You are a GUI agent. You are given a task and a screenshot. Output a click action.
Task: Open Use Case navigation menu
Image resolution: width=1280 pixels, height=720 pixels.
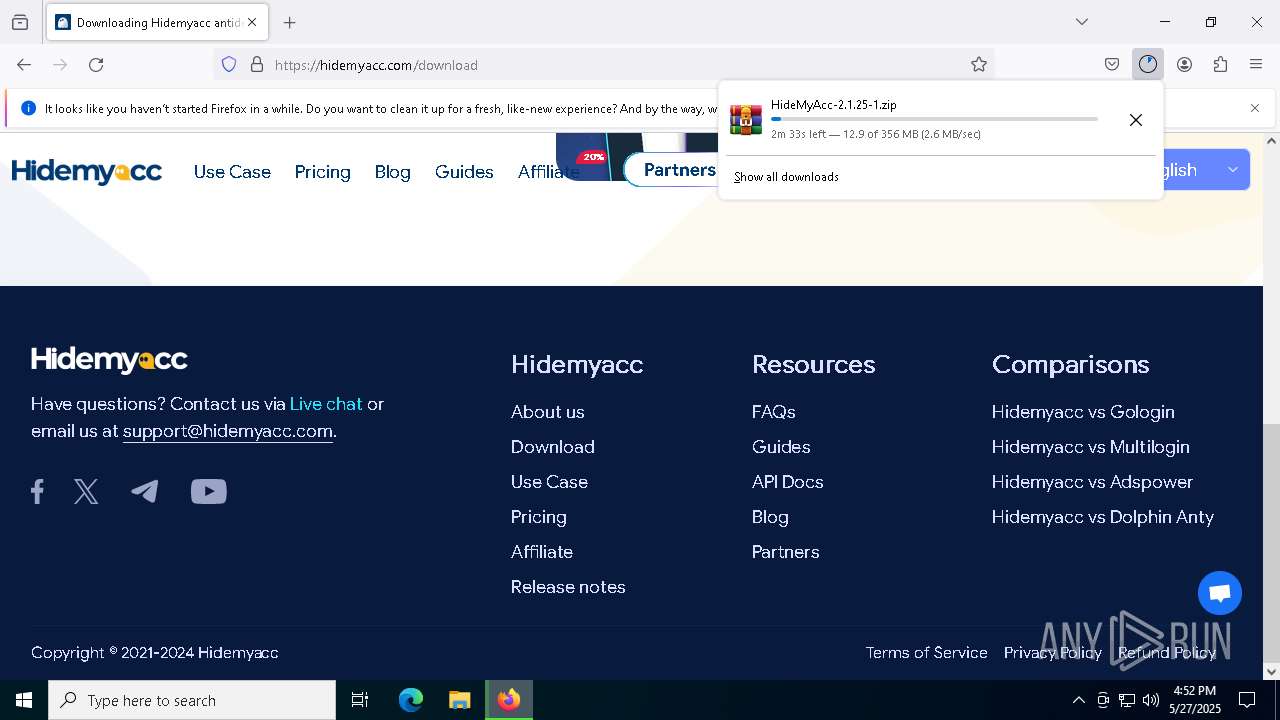[x=232, y=172]
